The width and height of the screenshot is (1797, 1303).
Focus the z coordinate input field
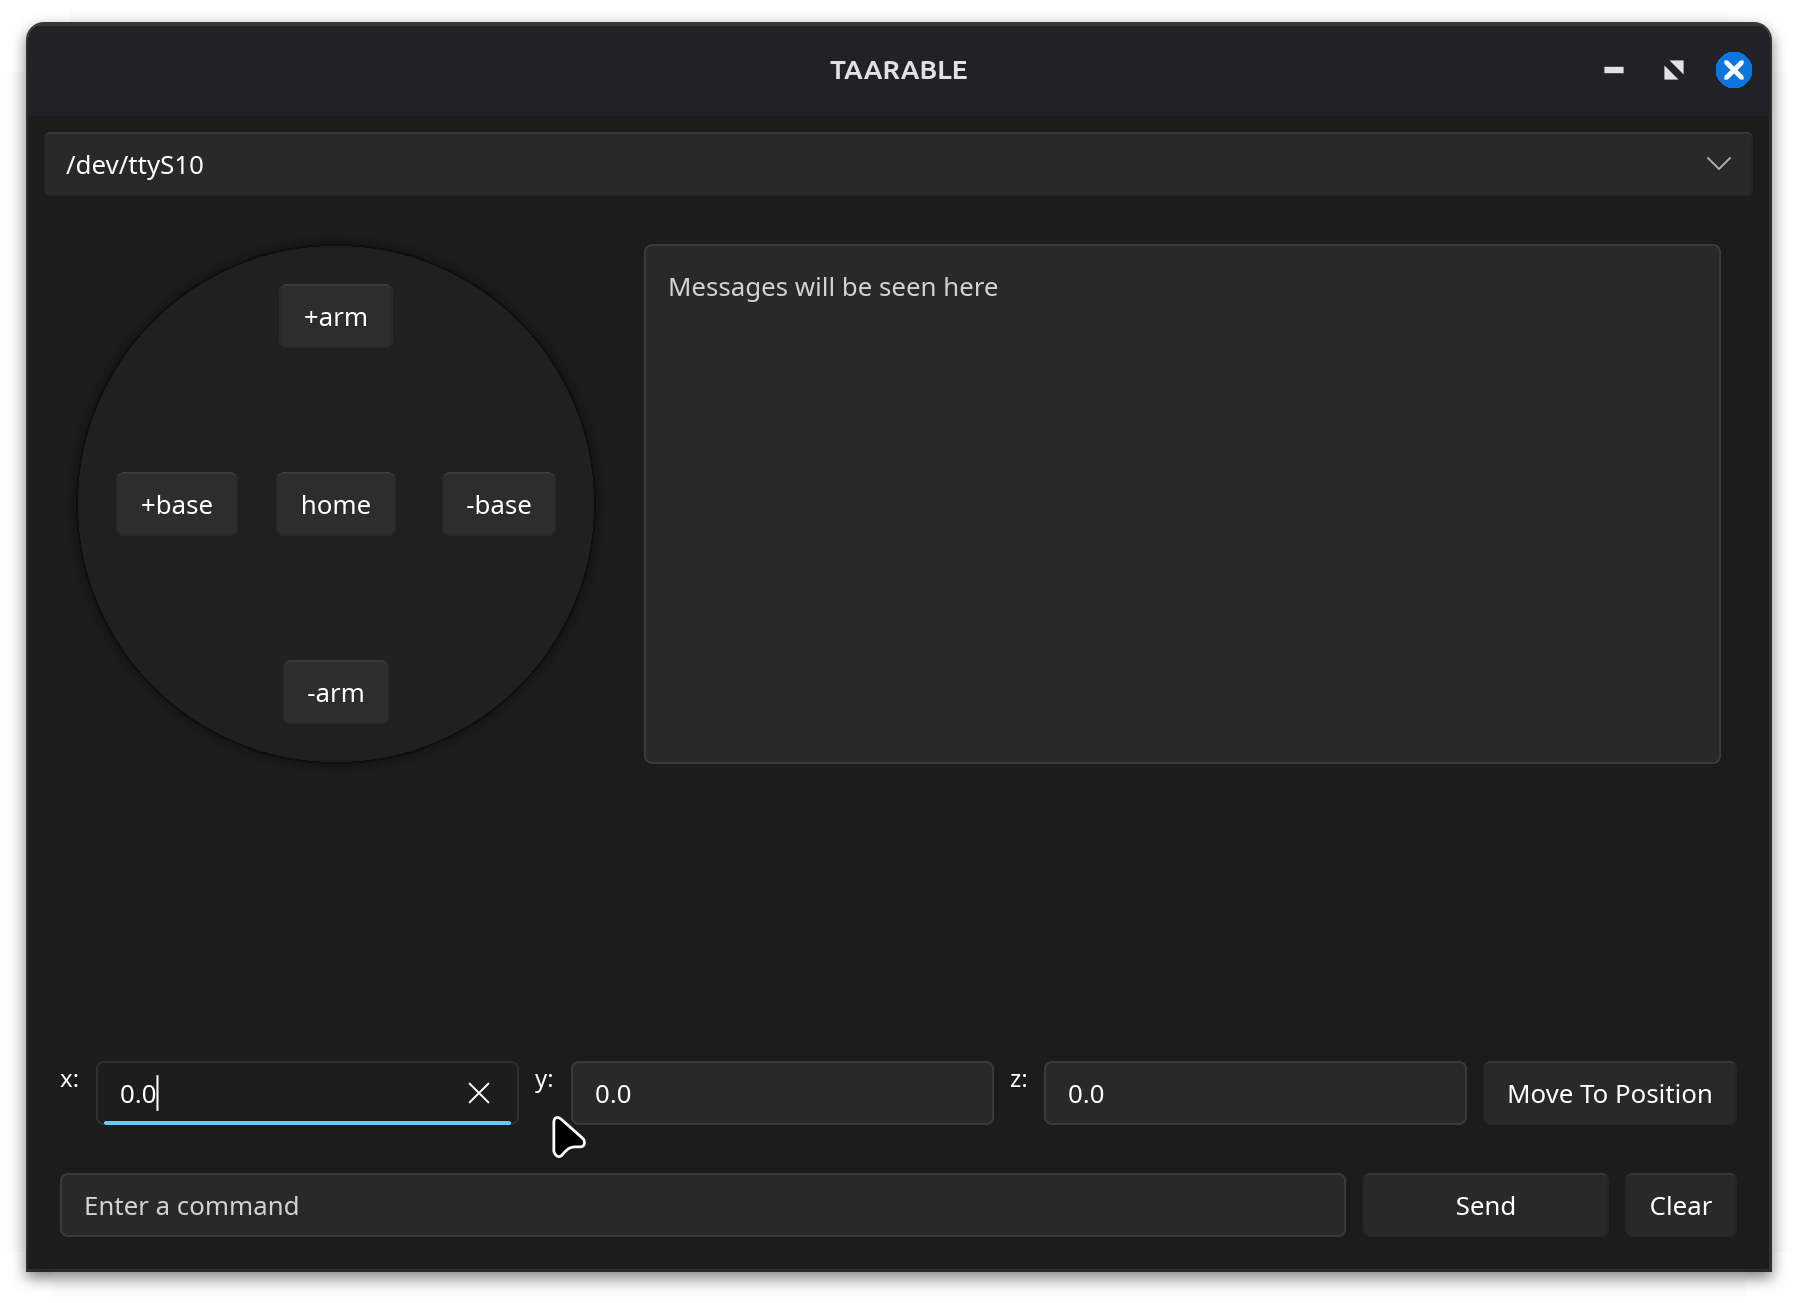pos(1255,1094)
